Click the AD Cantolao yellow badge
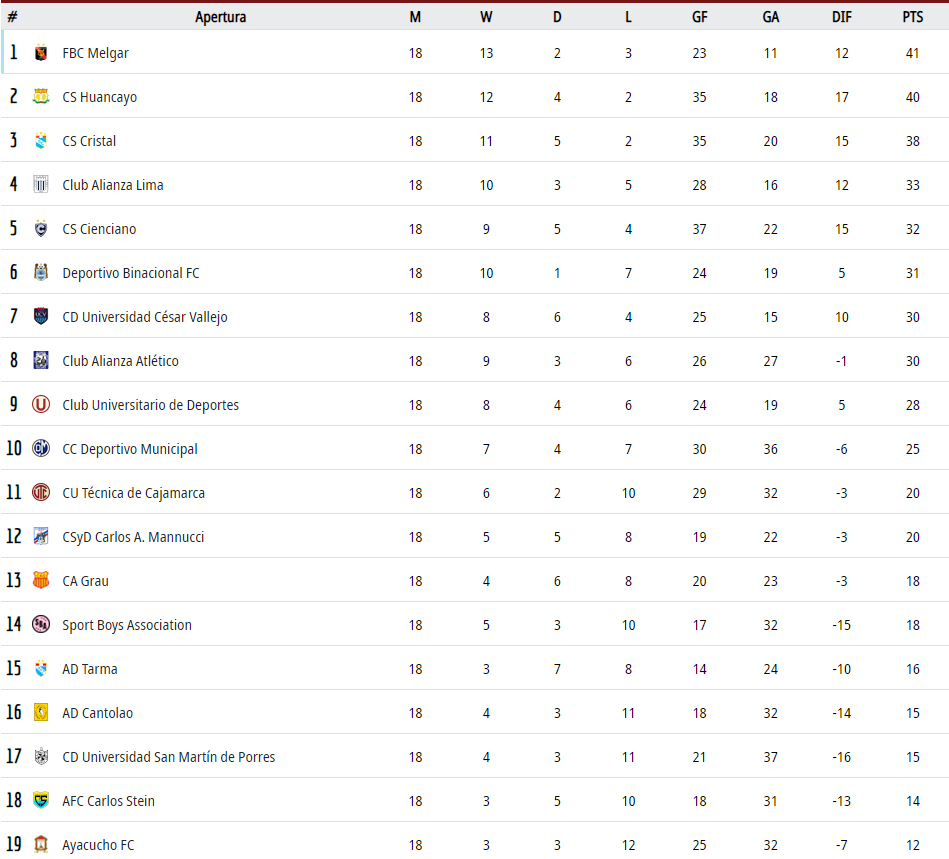The width and height of the screenshot is (949, 859). click(41, 713)
